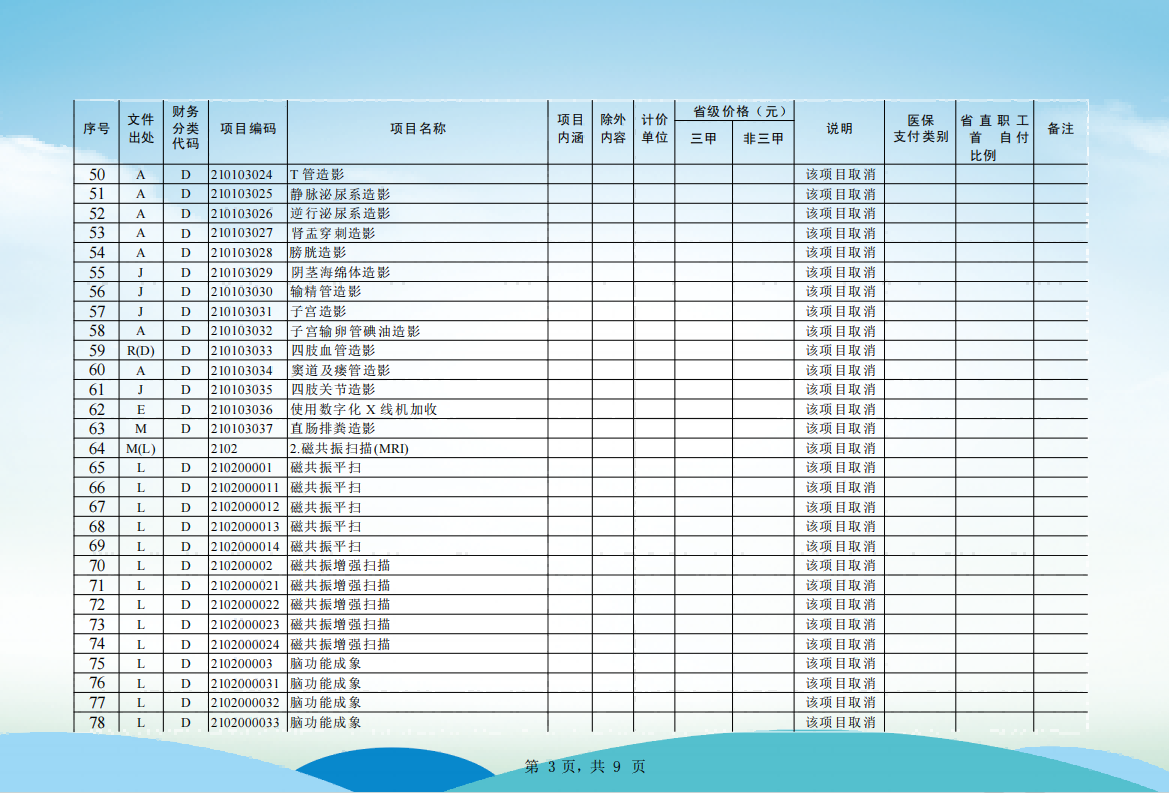Click the 非三甲 sub-header
Screen dimensions: 1169x793
pyautogui.click(x=763, y=139)
